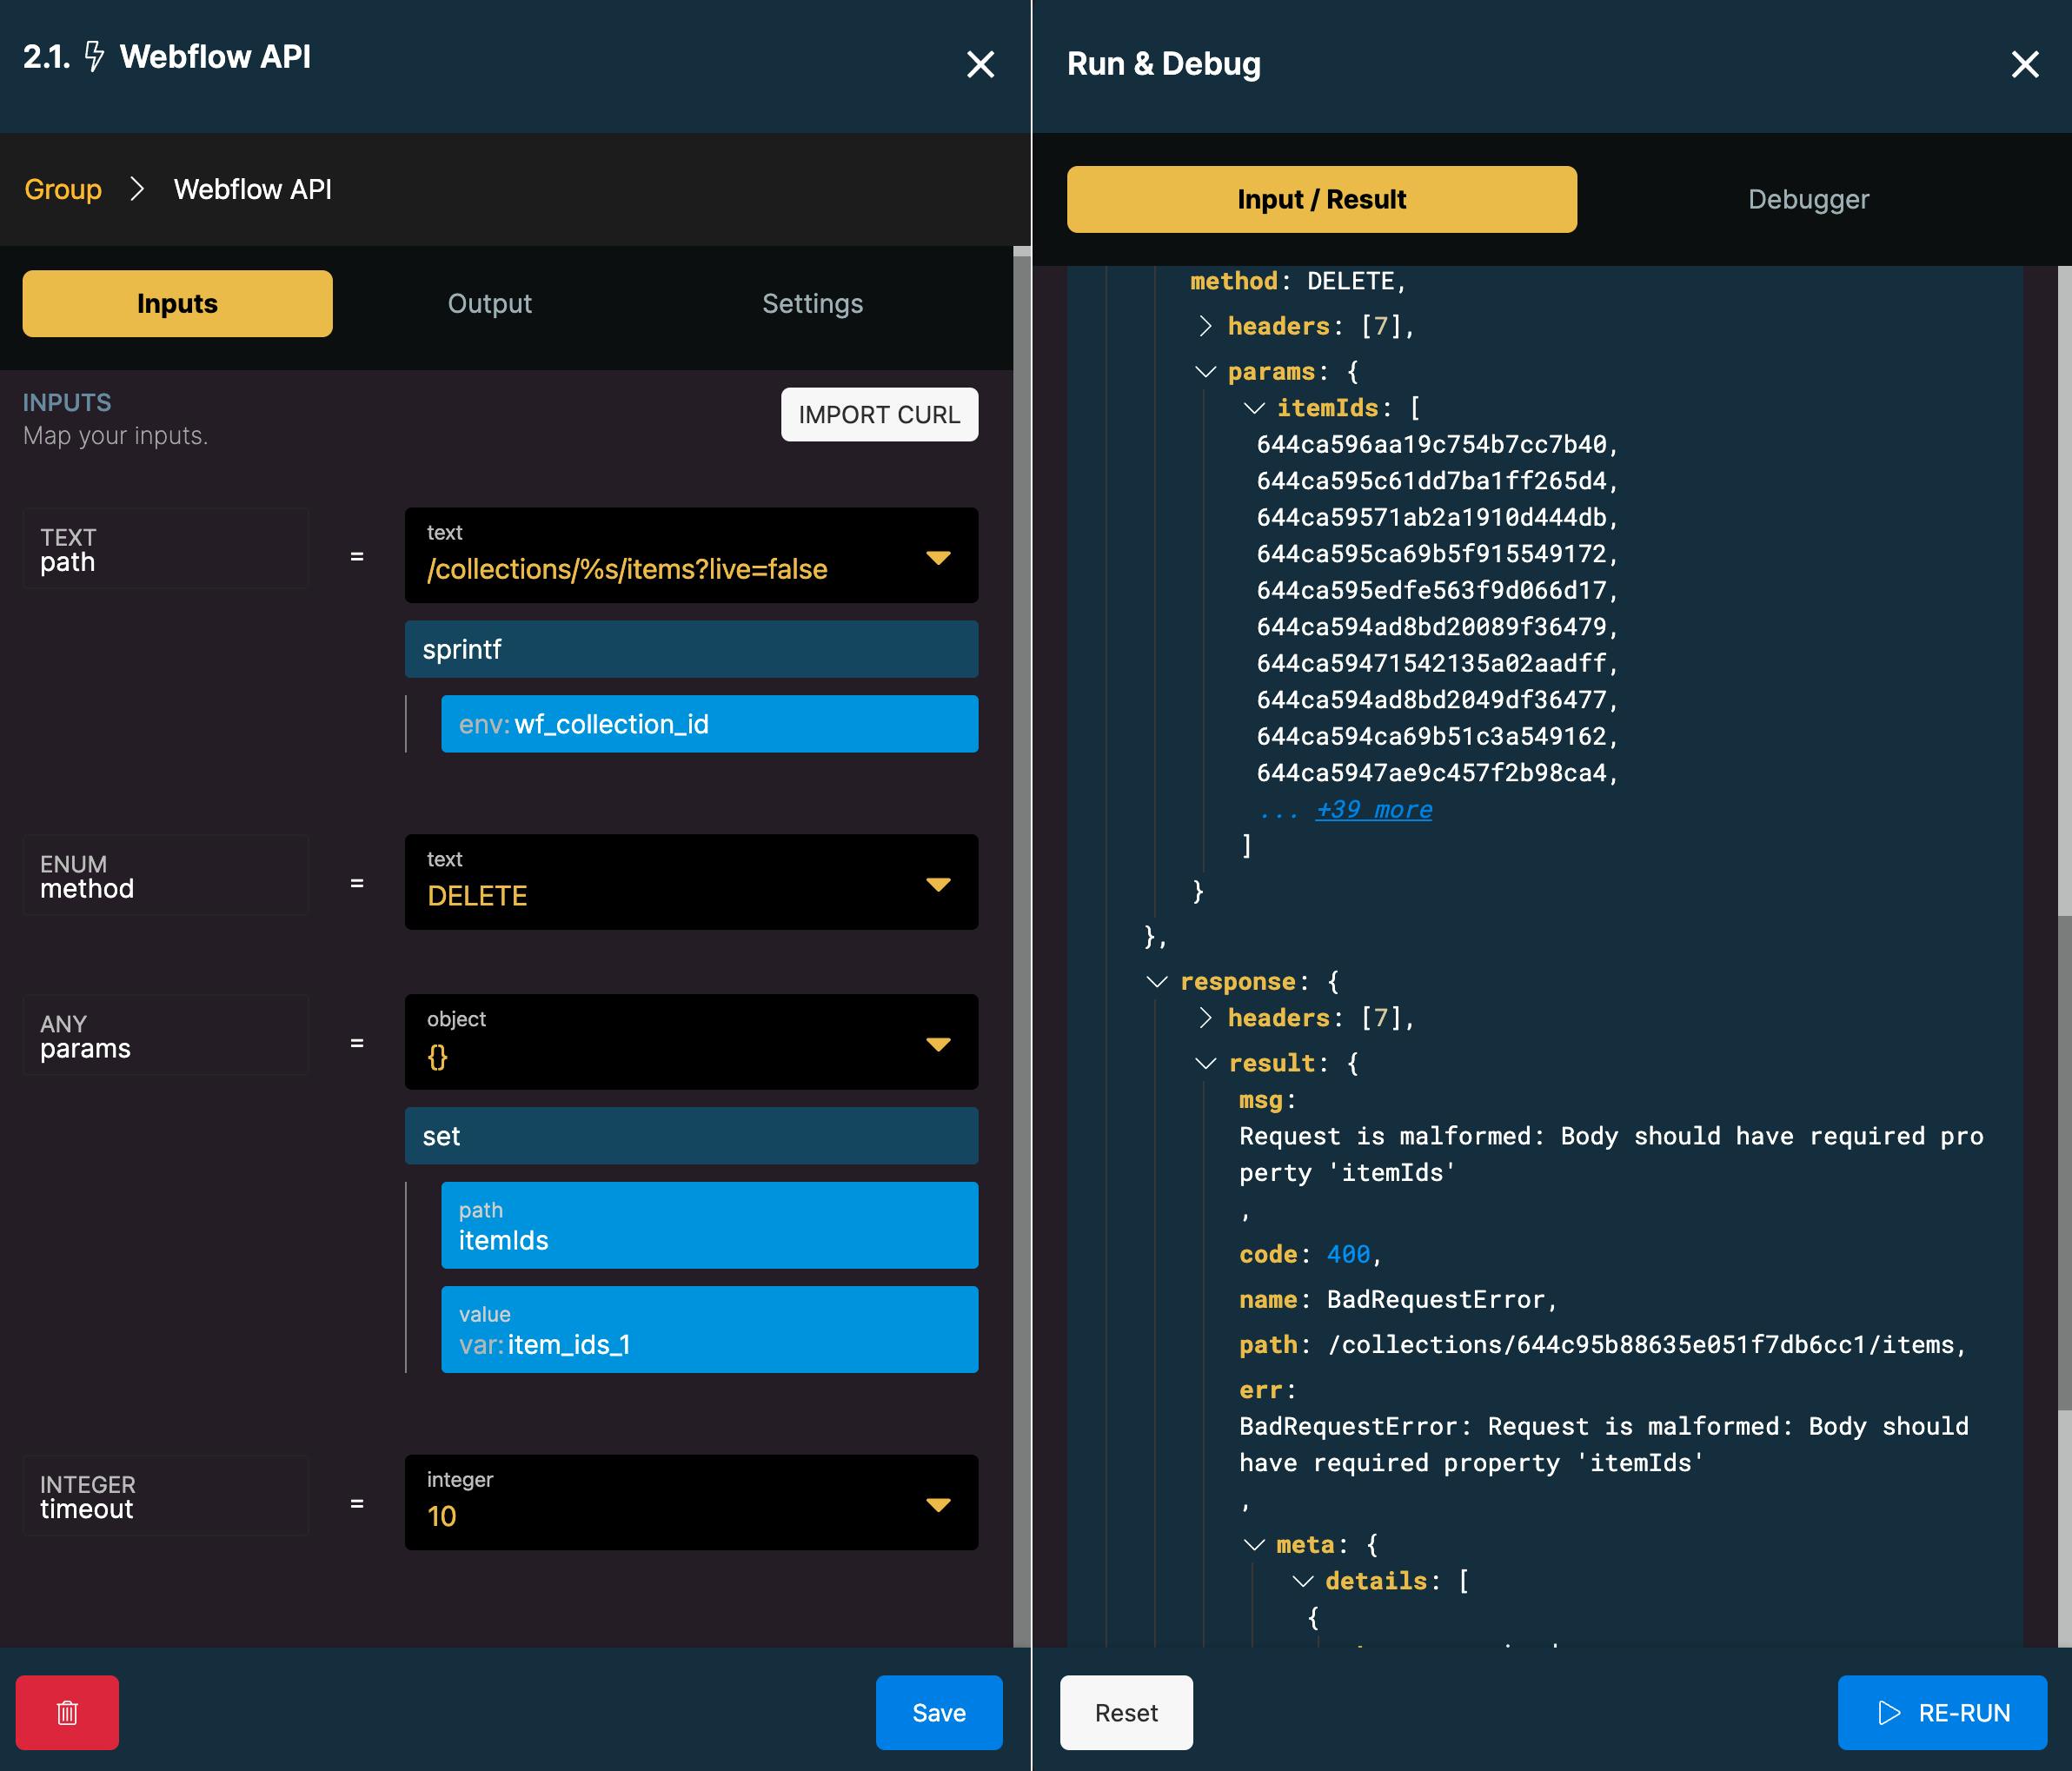Select item ID 644ca595edfe563f9d066d17
The image size is (2072, 1771).
tap(1431, 590)
